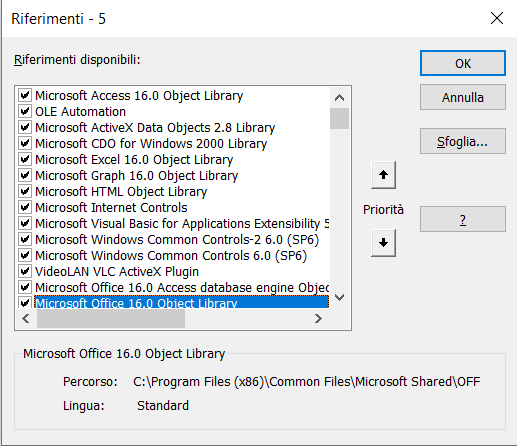Screen dimensions: 517x446
Task: Browse for a library with Sfoglia
Action: pyautogui.click(x=463, y=141)
